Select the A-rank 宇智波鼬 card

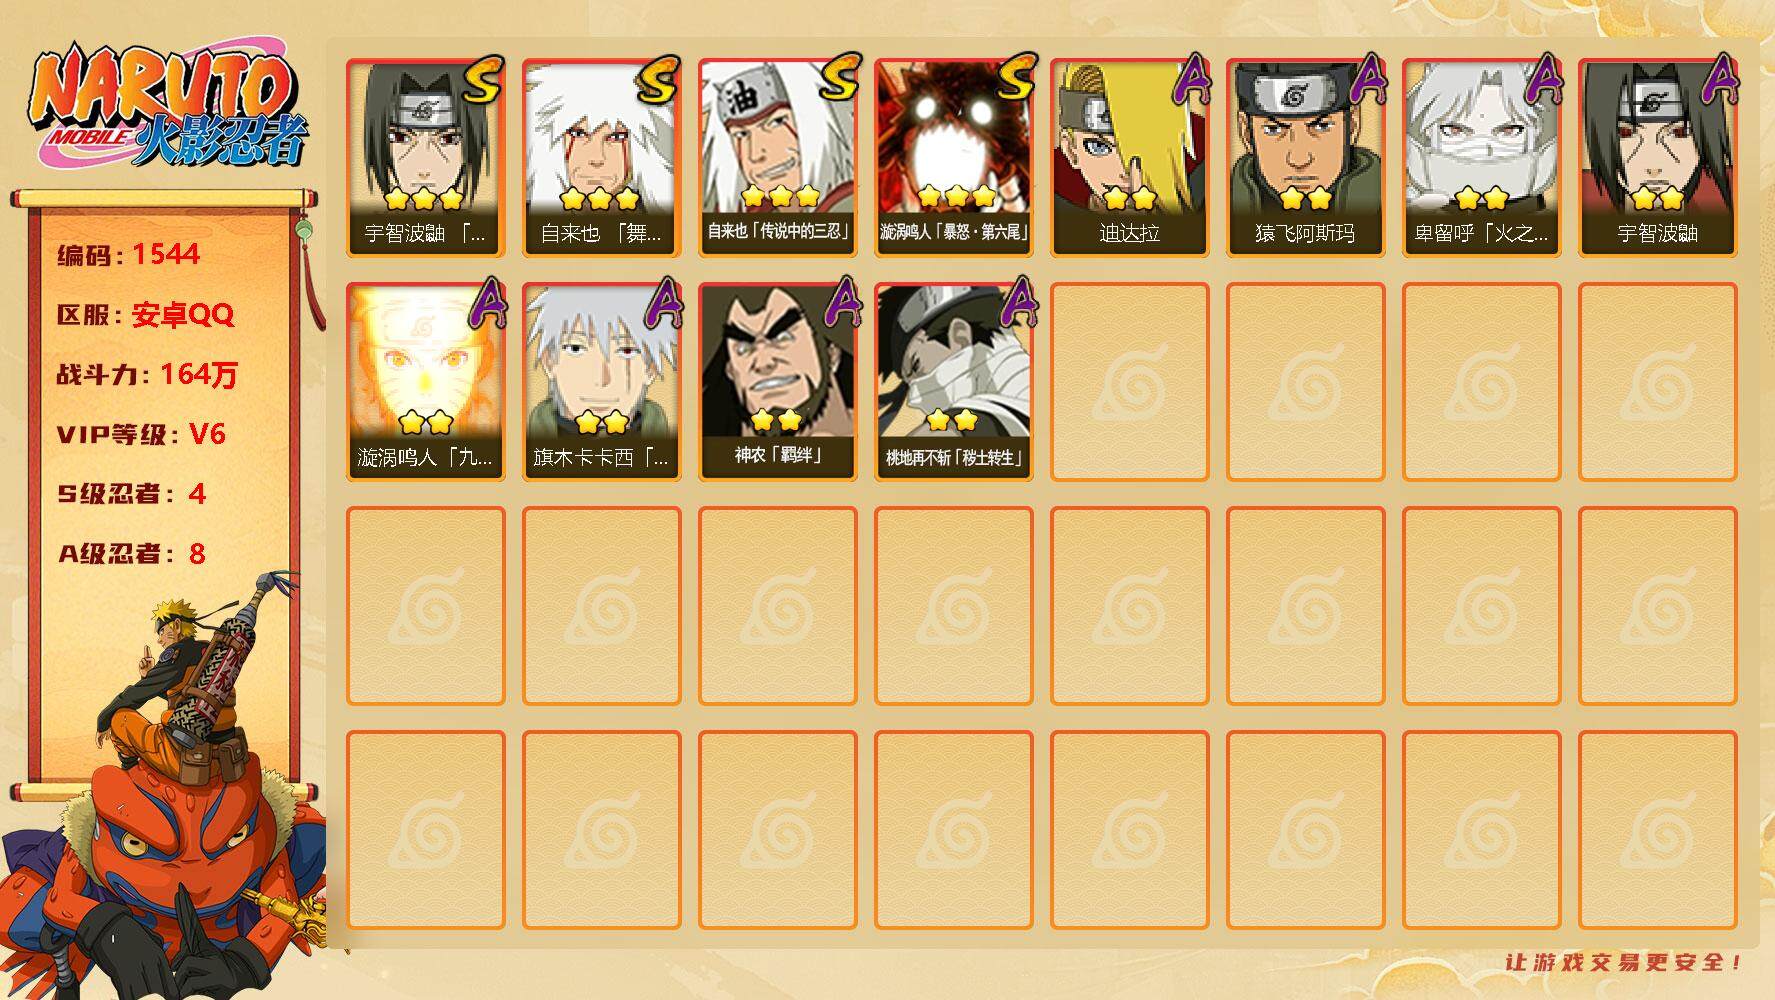[1657, 158]
